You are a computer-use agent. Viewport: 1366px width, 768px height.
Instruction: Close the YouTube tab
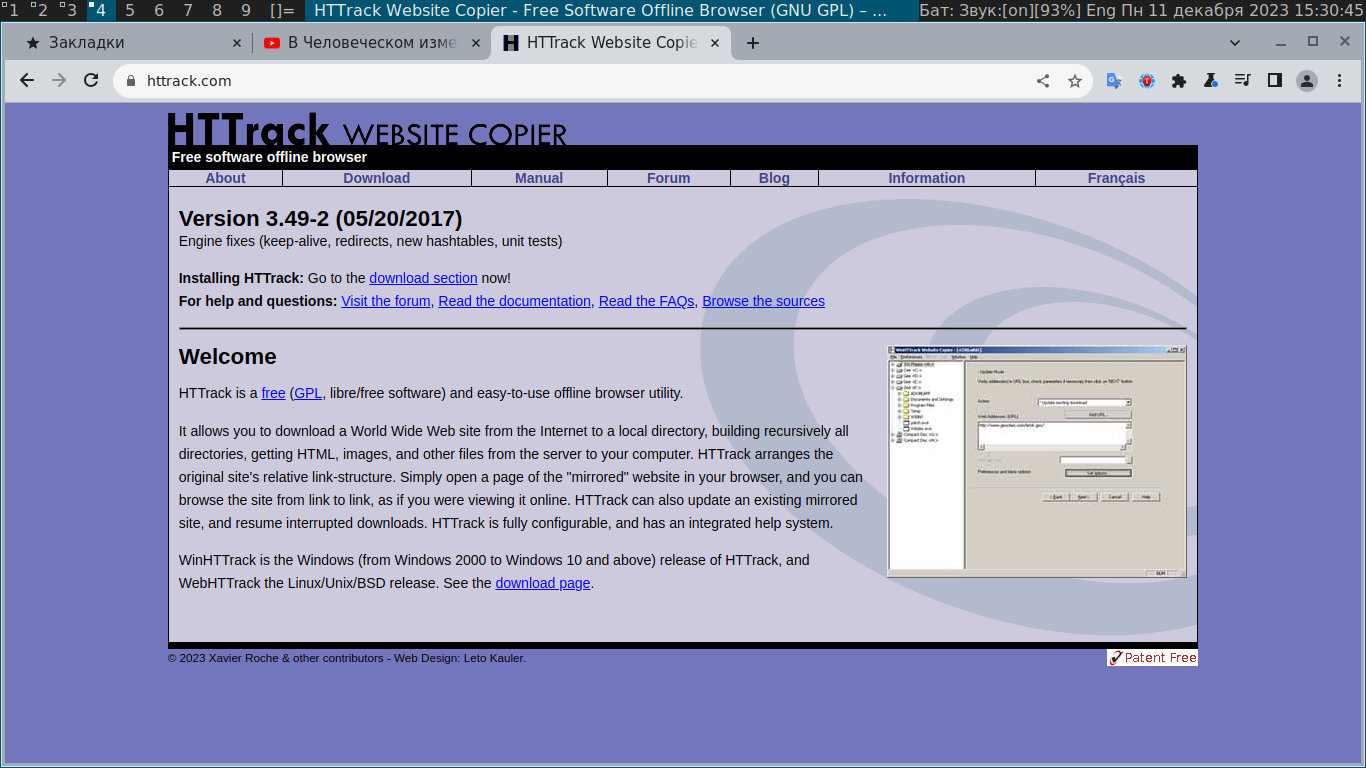[476, 43]
